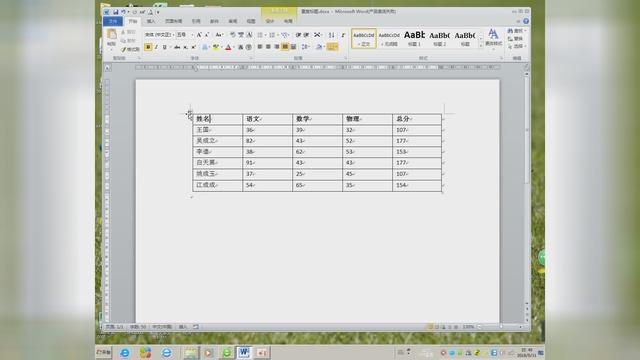Switch to the Insert tab

pyautogui.click(x=151, y=21)
